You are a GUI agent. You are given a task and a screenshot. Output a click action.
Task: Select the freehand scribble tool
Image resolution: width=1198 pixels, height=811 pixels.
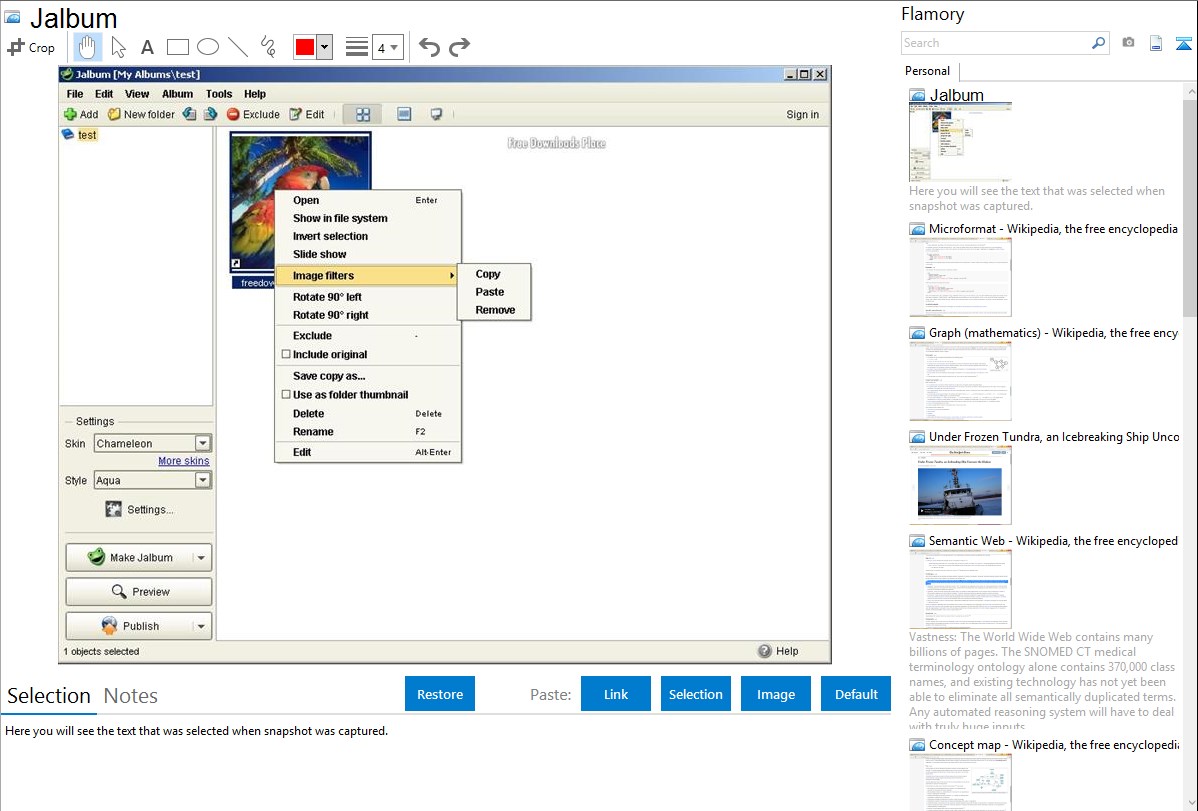(268, 47)
